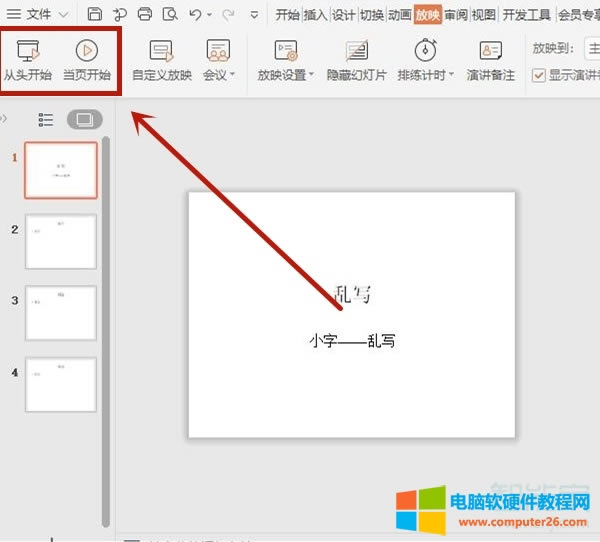This screenshot has height=542, width=600.
Task: Toggle the 显示演讲 checkbox
Action: (539, 75)
